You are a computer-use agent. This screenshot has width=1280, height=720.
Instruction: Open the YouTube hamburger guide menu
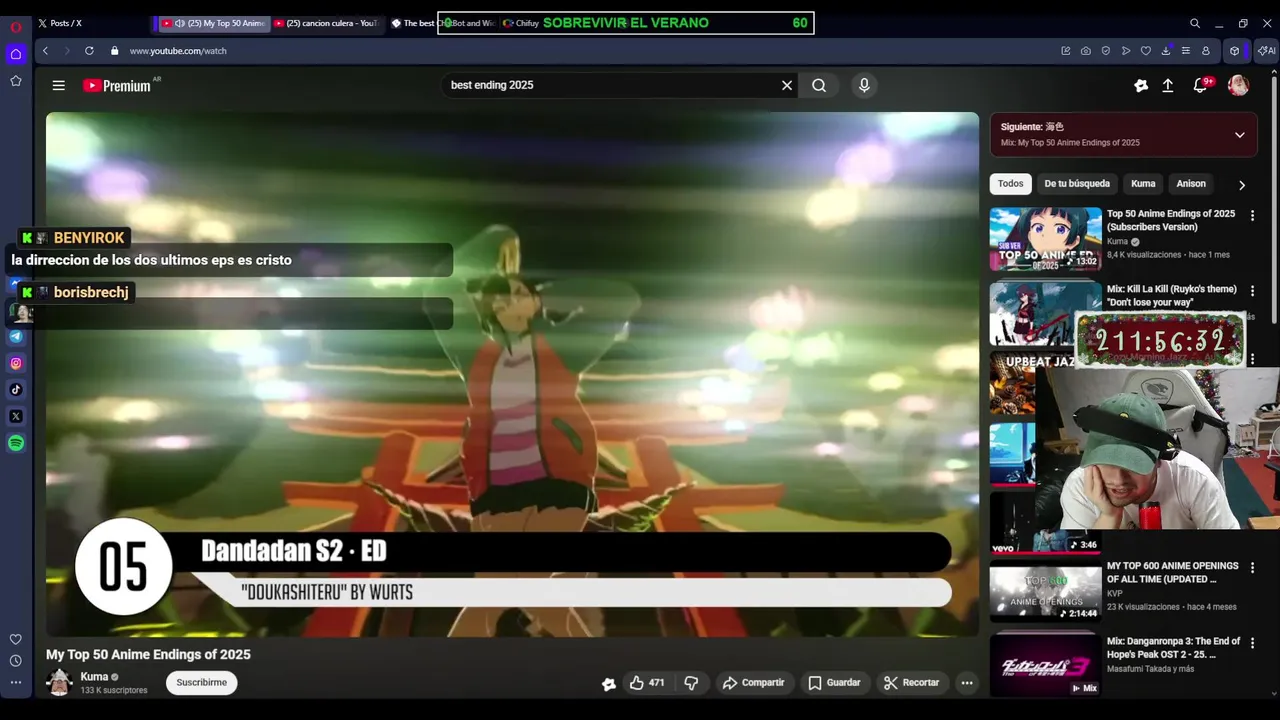pyautogui.click(x=59, y=86)
